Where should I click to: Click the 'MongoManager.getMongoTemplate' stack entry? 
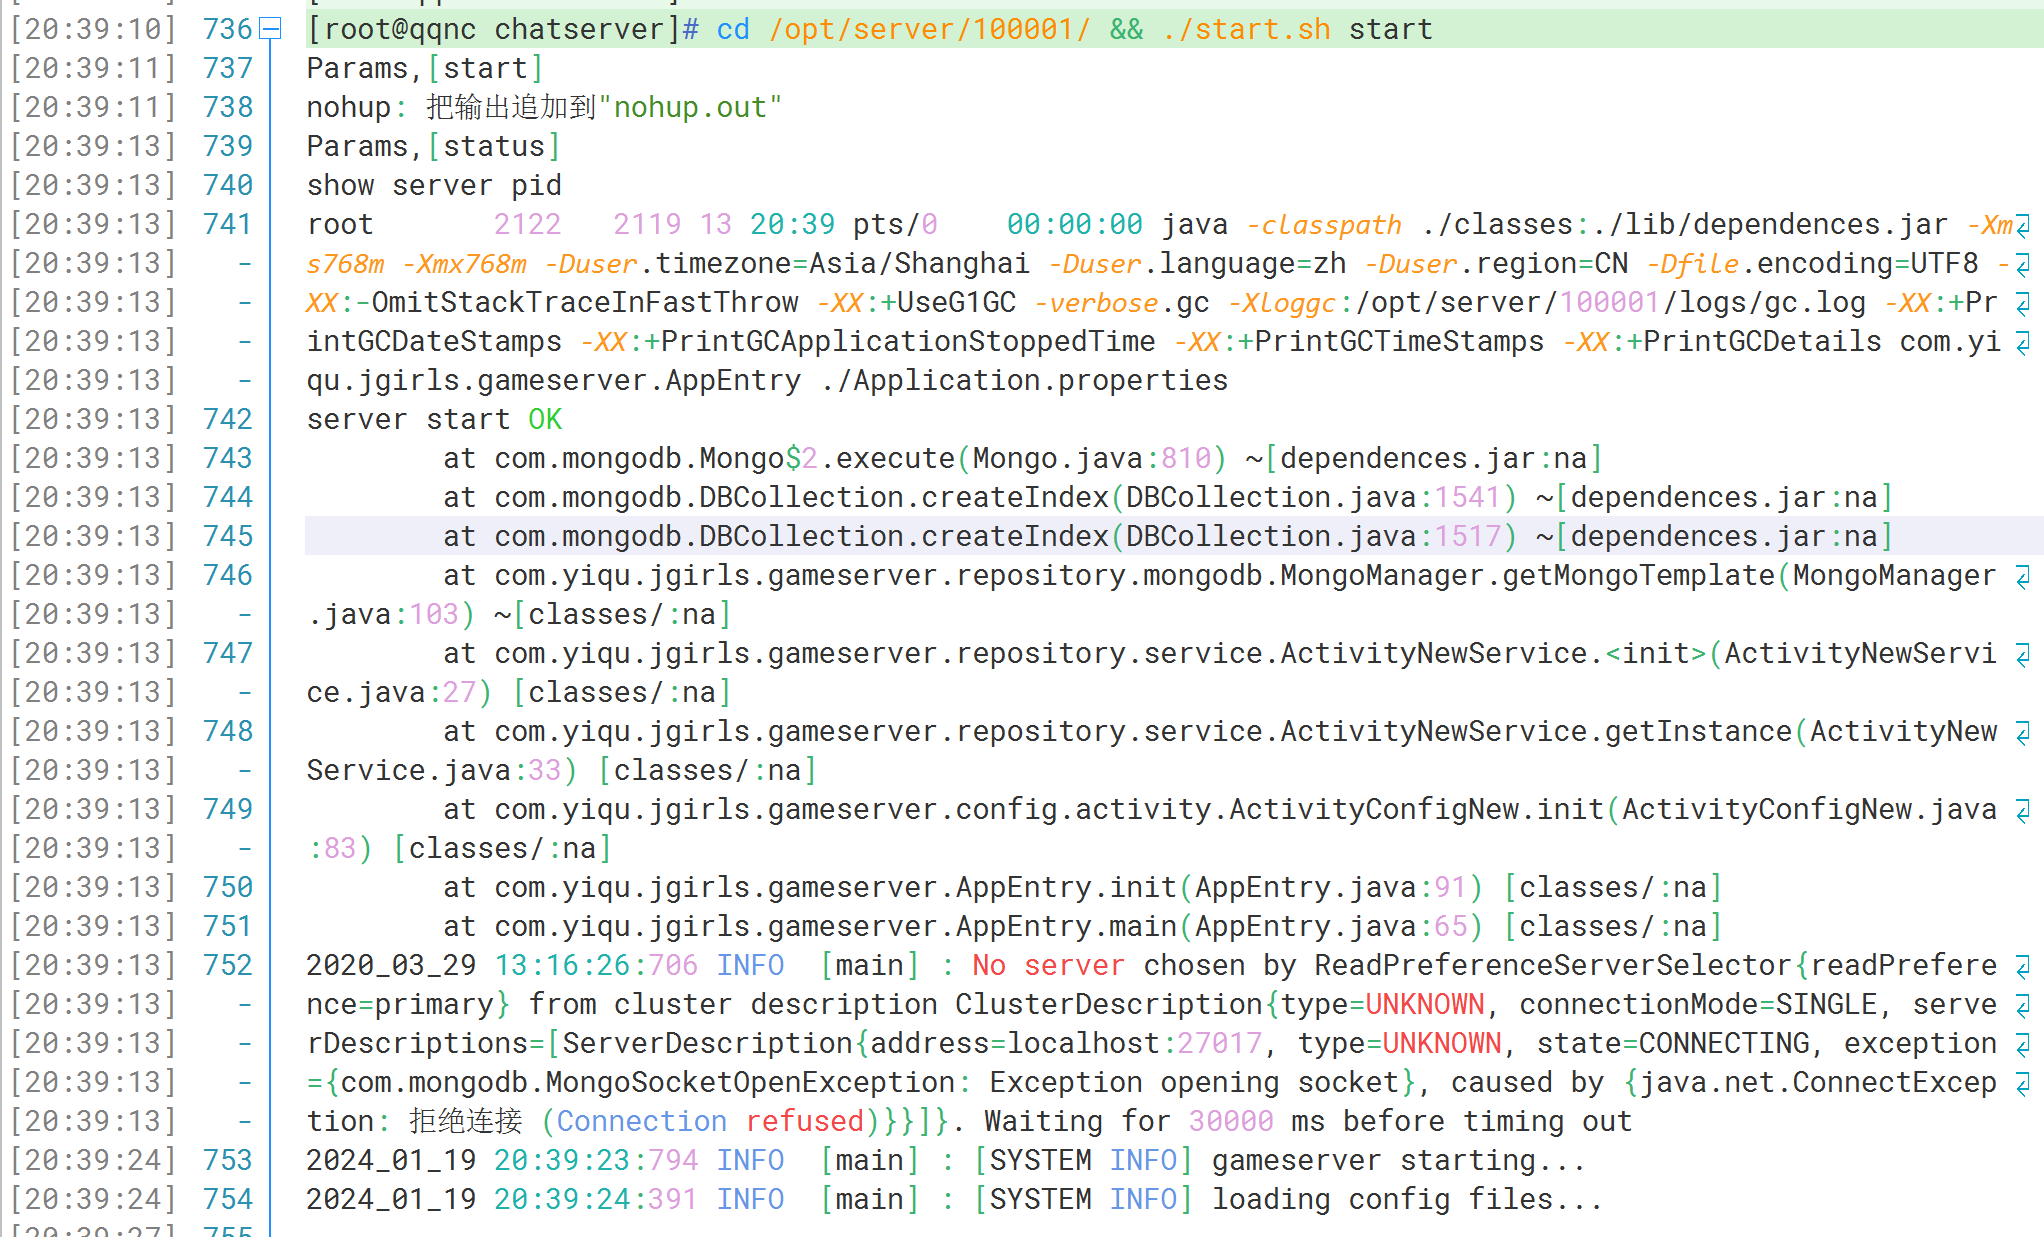pos(1528,575)
